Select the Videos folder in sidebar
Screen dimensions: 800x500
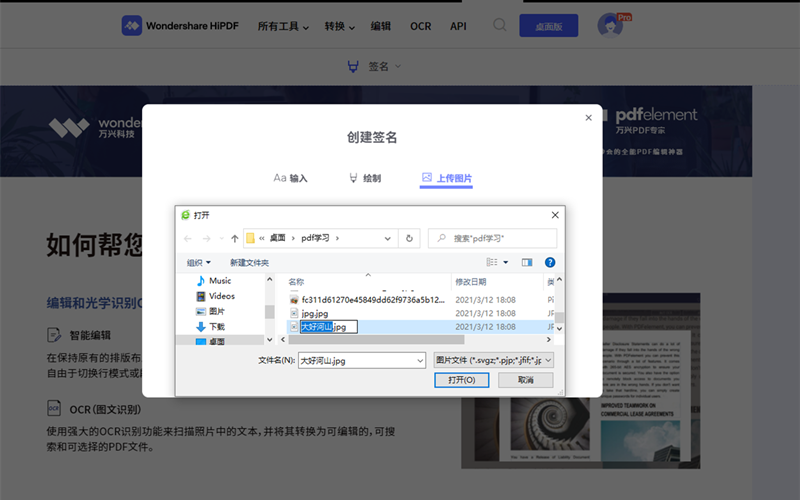click(221, 296)
